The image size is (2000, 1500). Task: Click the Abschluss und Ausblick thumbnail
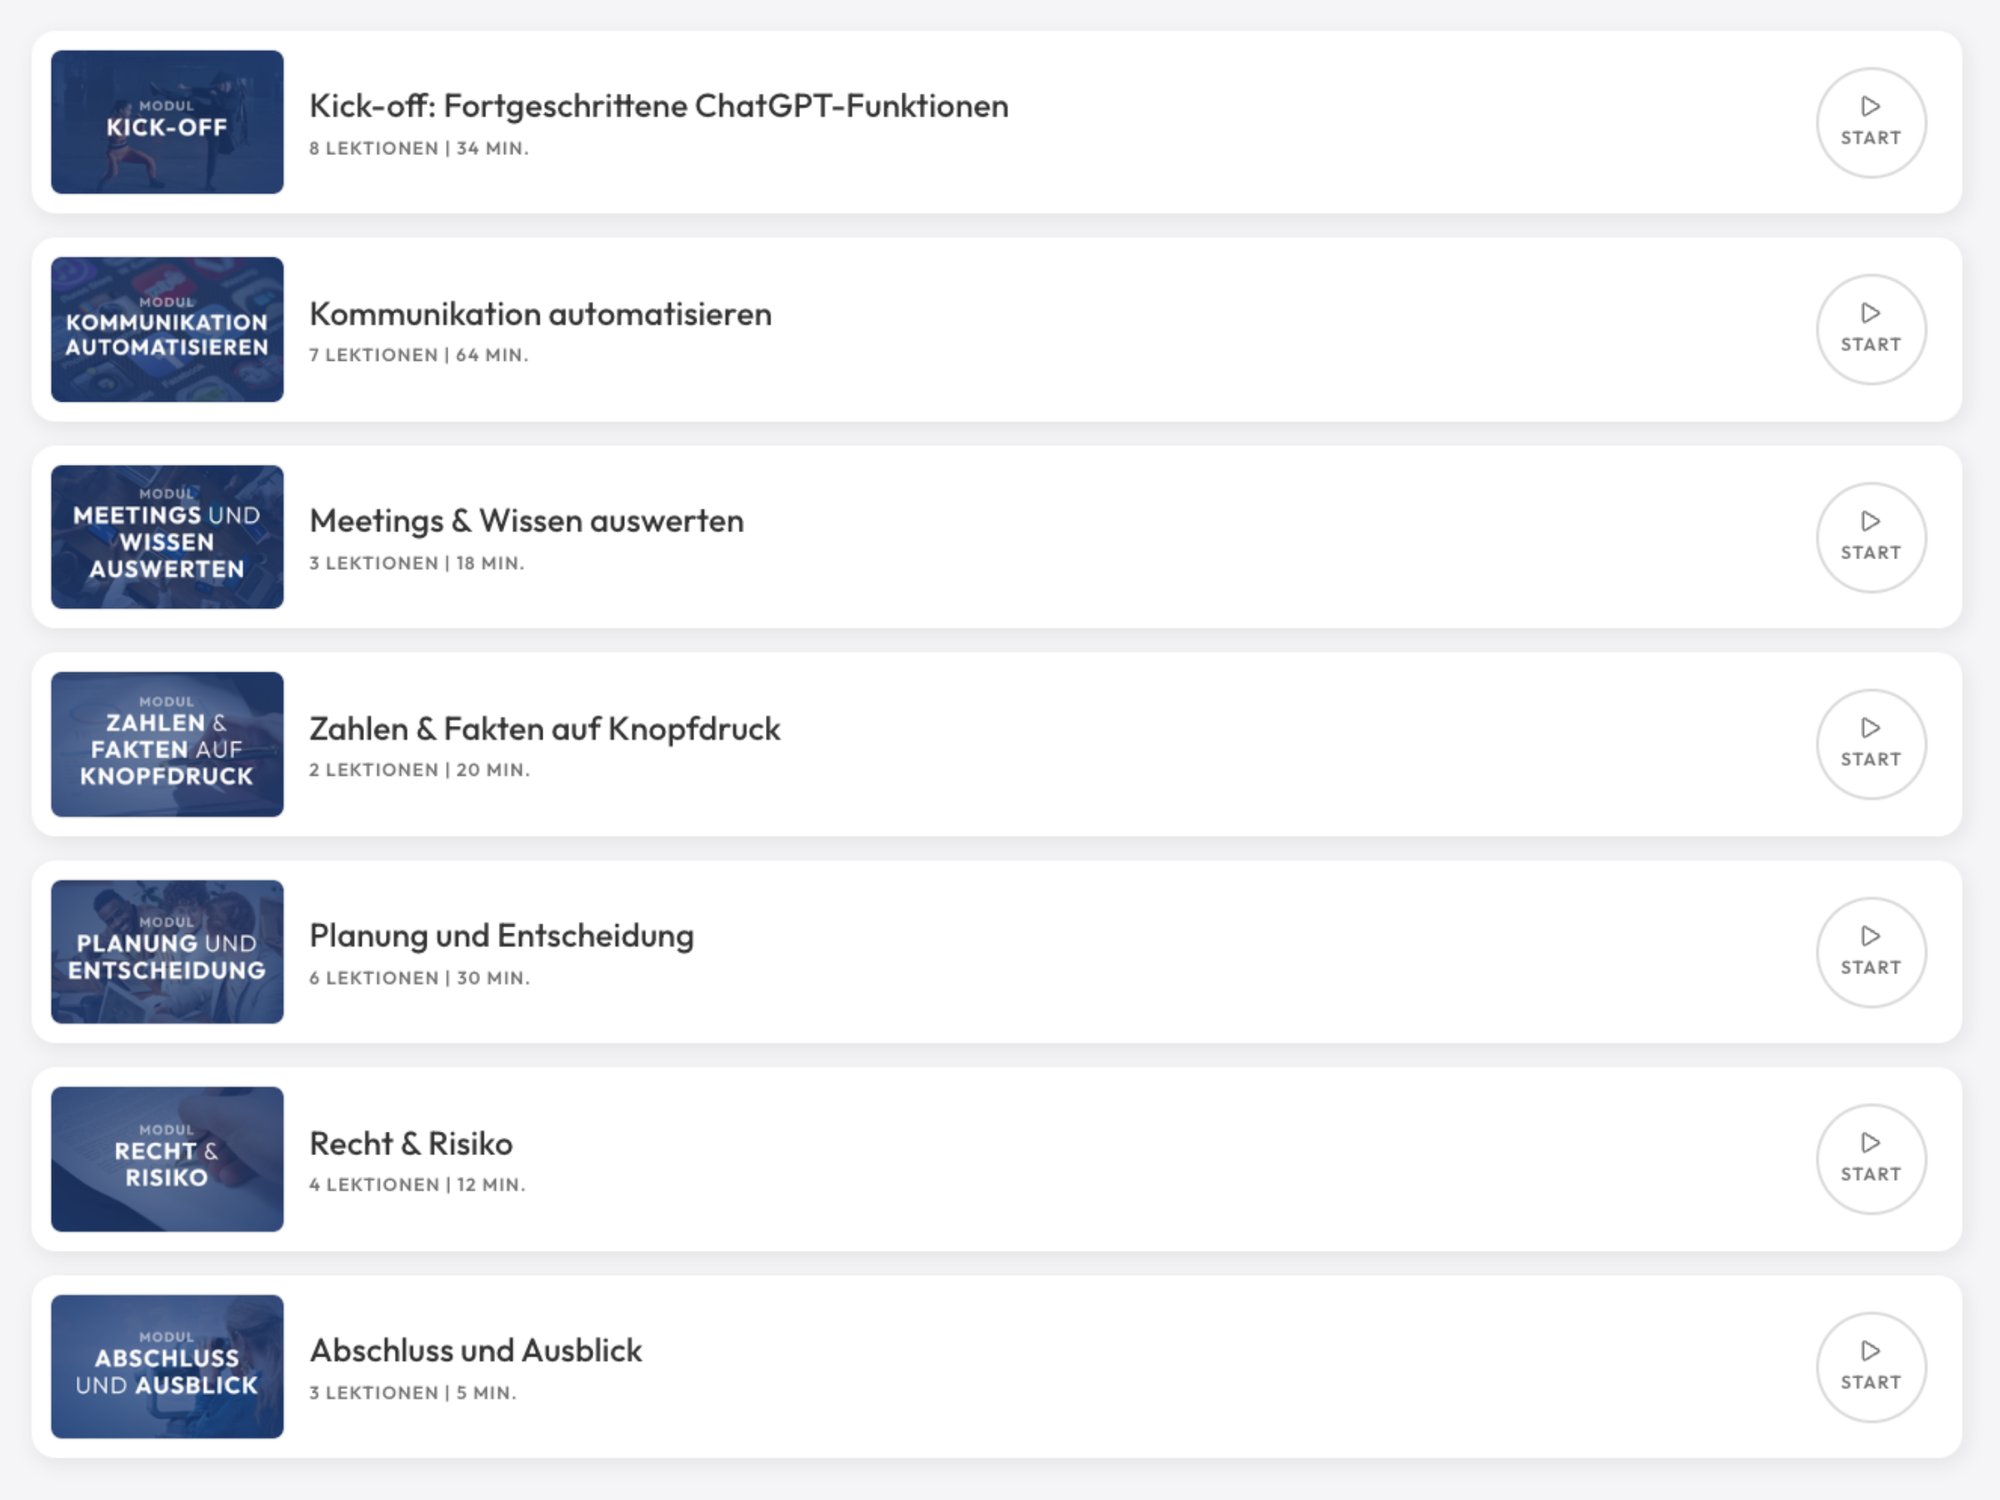click(167, 1366)
